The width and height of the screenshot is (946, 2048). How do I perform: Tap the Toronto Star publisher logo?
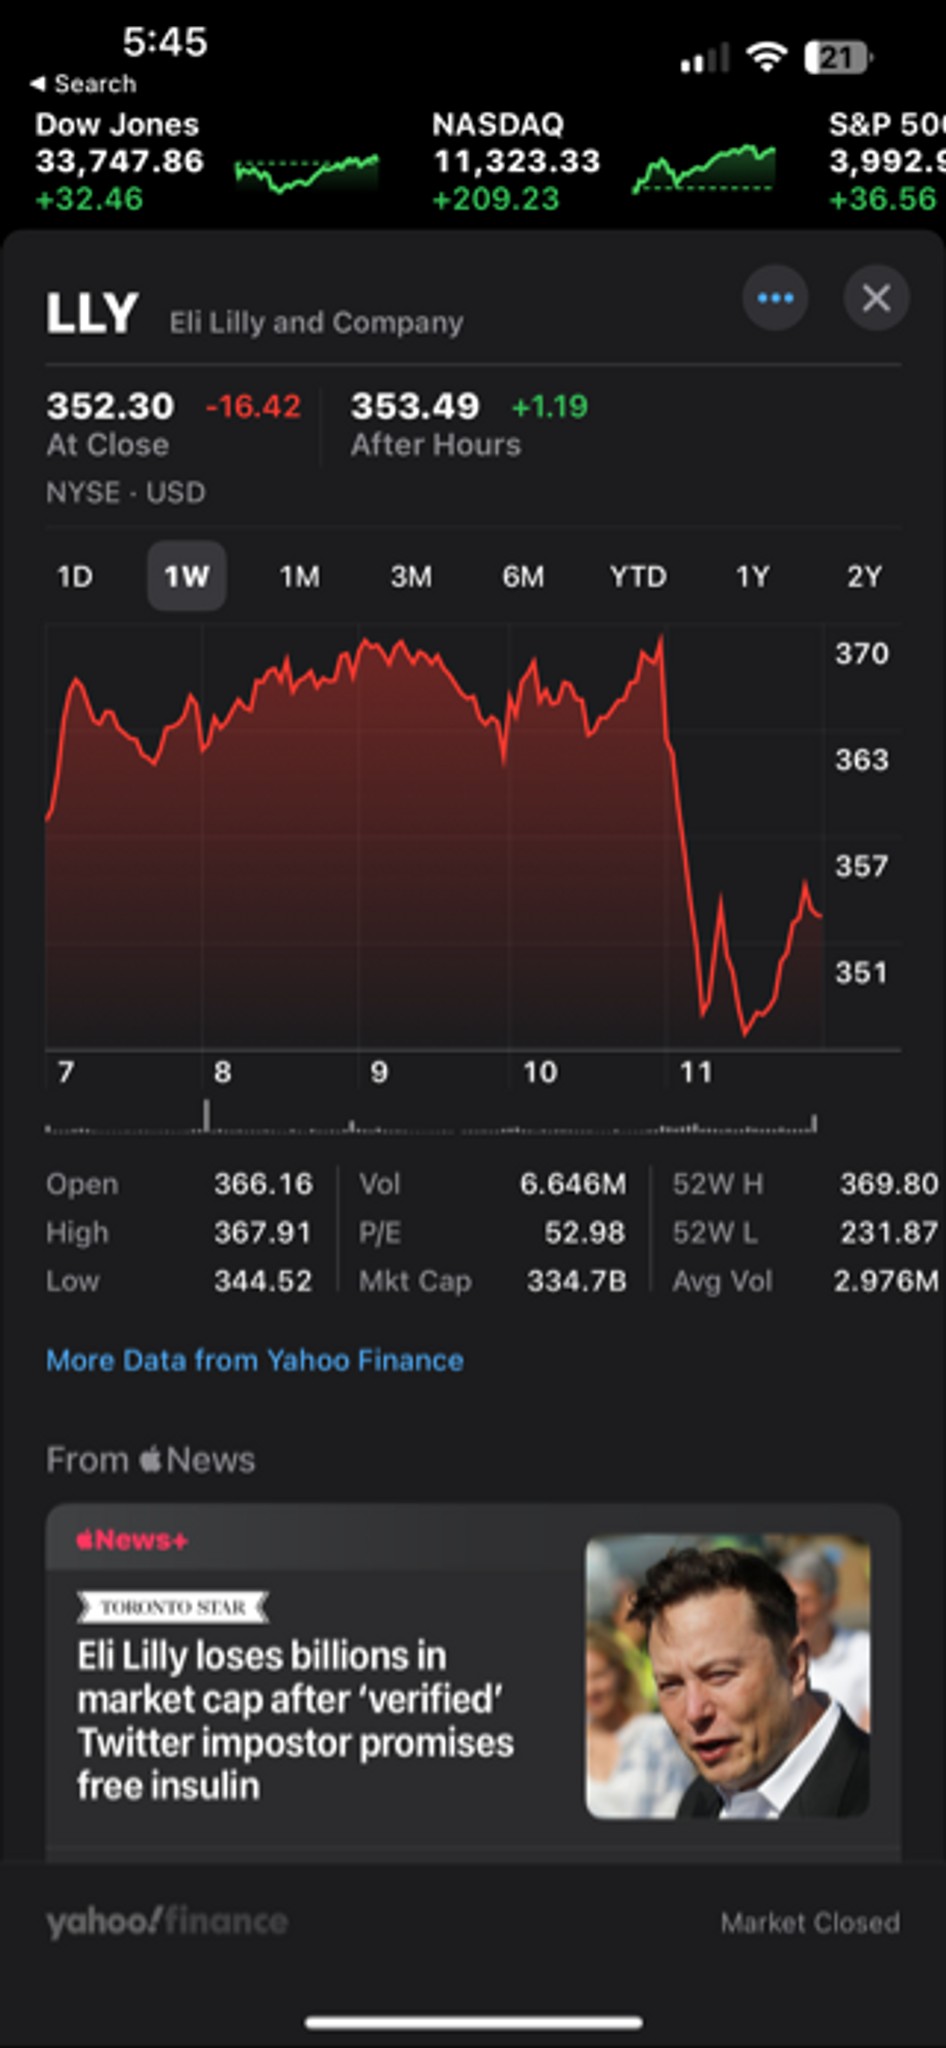click(173, 1607)
